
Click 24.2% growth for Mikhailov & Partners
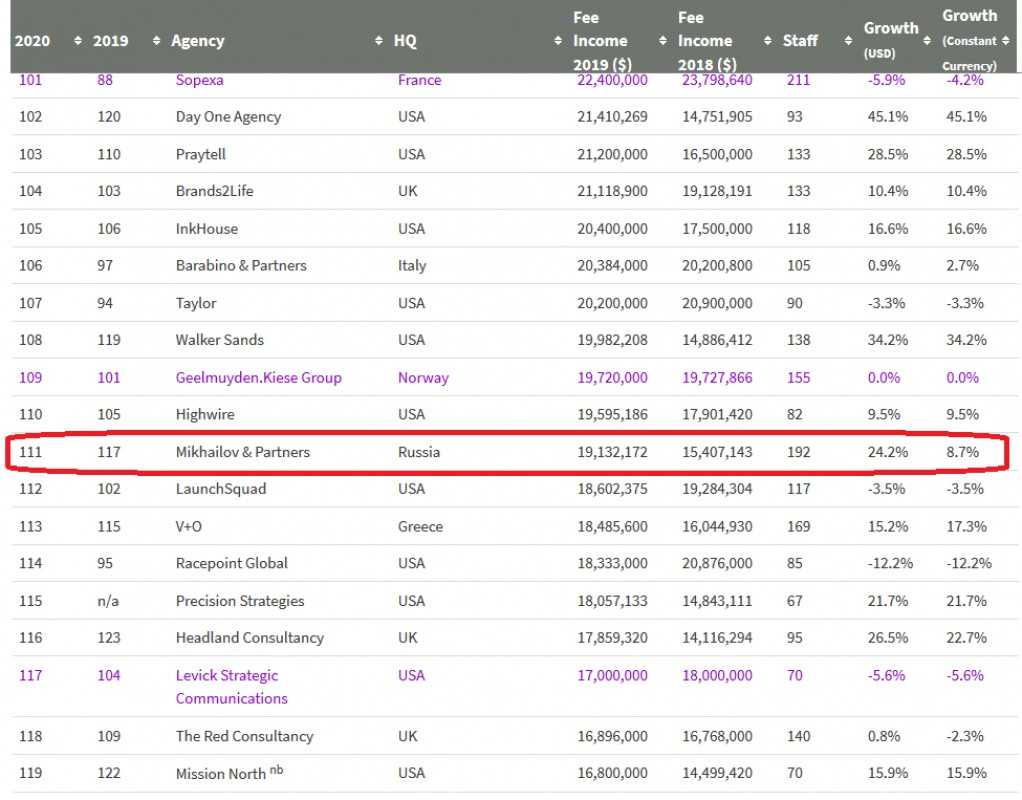[x=888, y=452]
